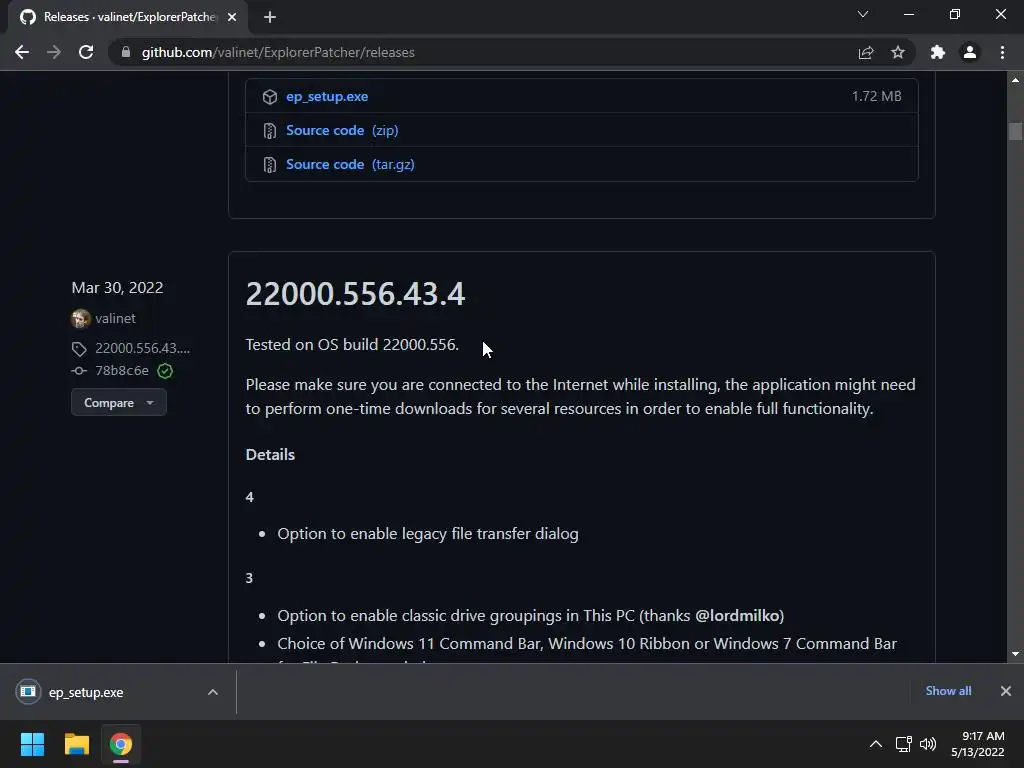Open downloaded ep_setup.exe from download bar
Screen dimensions: 1024x768
point(86,692)
